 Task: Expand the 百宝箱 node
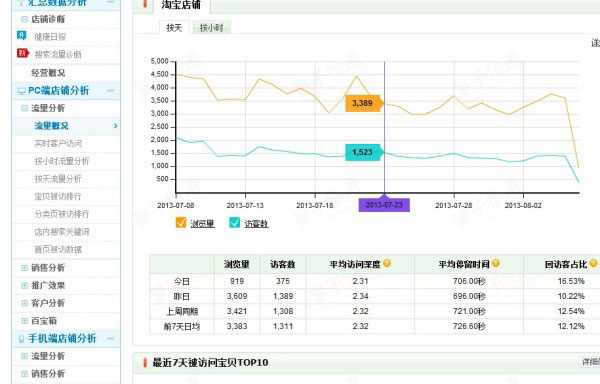point(24,321)
